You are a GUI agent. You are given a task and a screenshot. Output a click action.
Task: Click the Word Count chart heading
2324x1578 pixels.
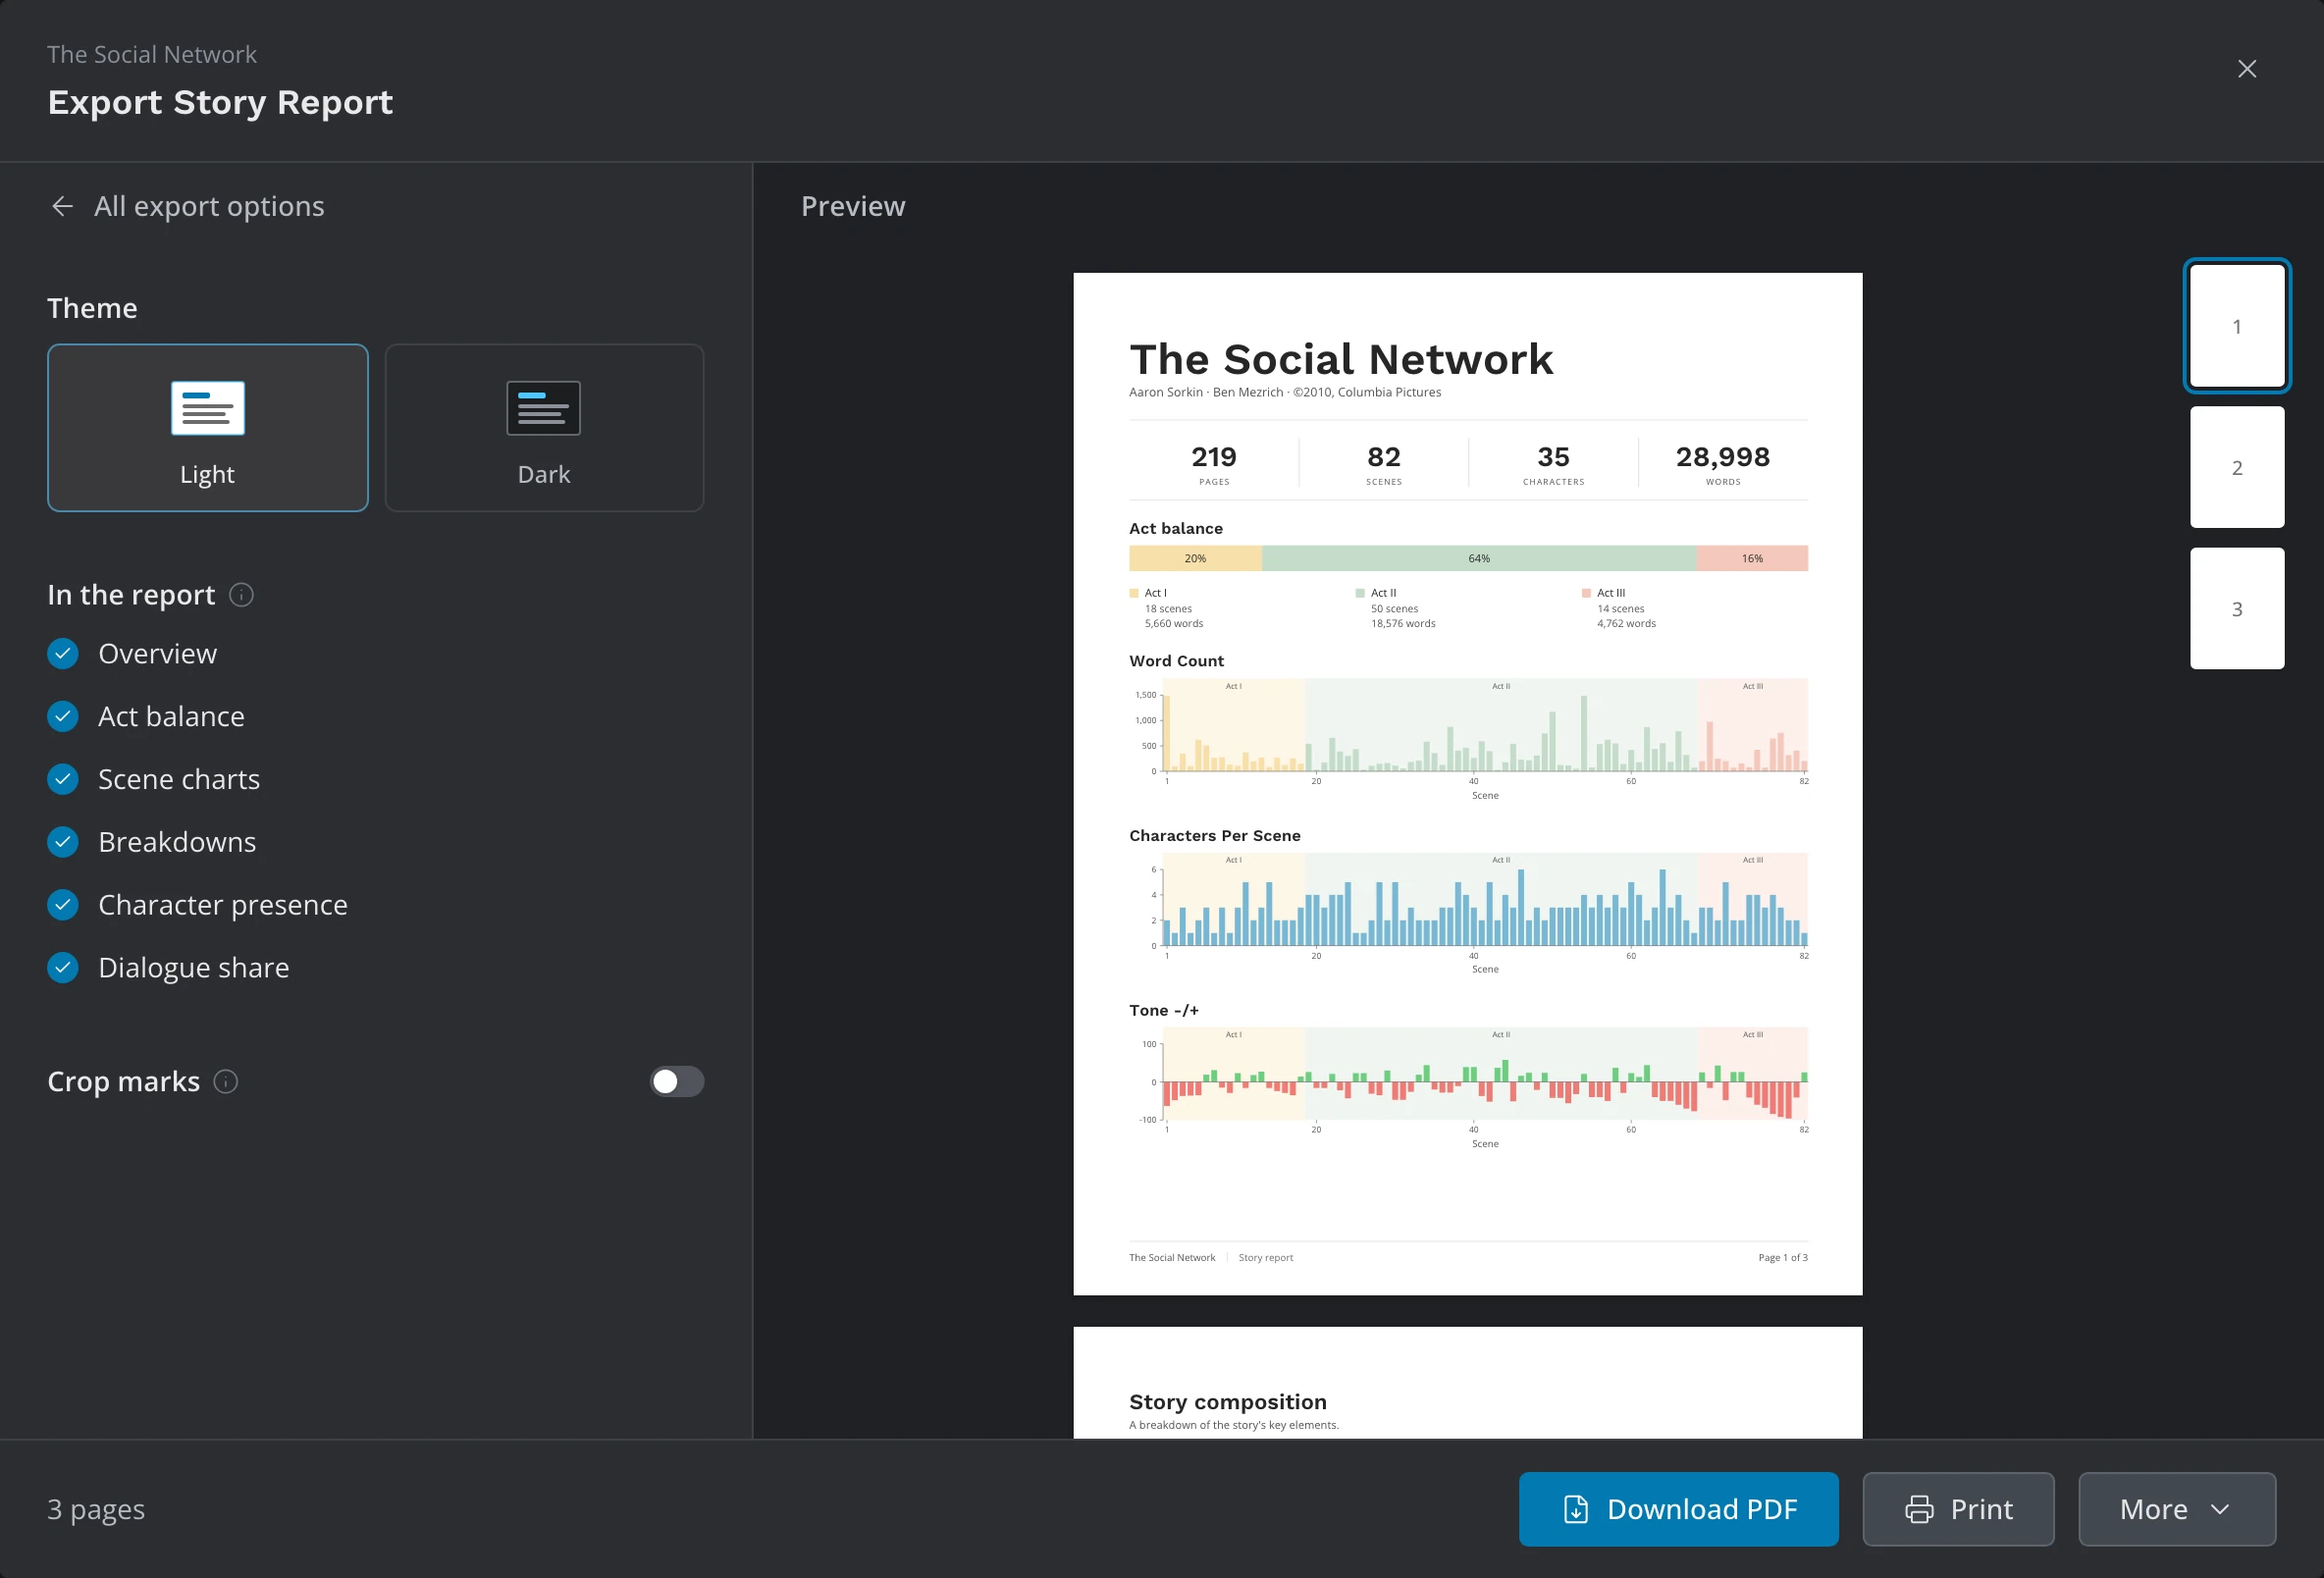(x=1176, y=661)
